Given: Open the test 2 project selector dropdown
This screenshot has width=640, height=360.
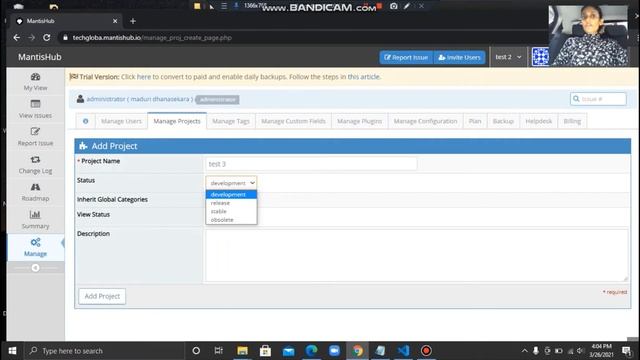Looking at the screenshot, I should 508,57.
